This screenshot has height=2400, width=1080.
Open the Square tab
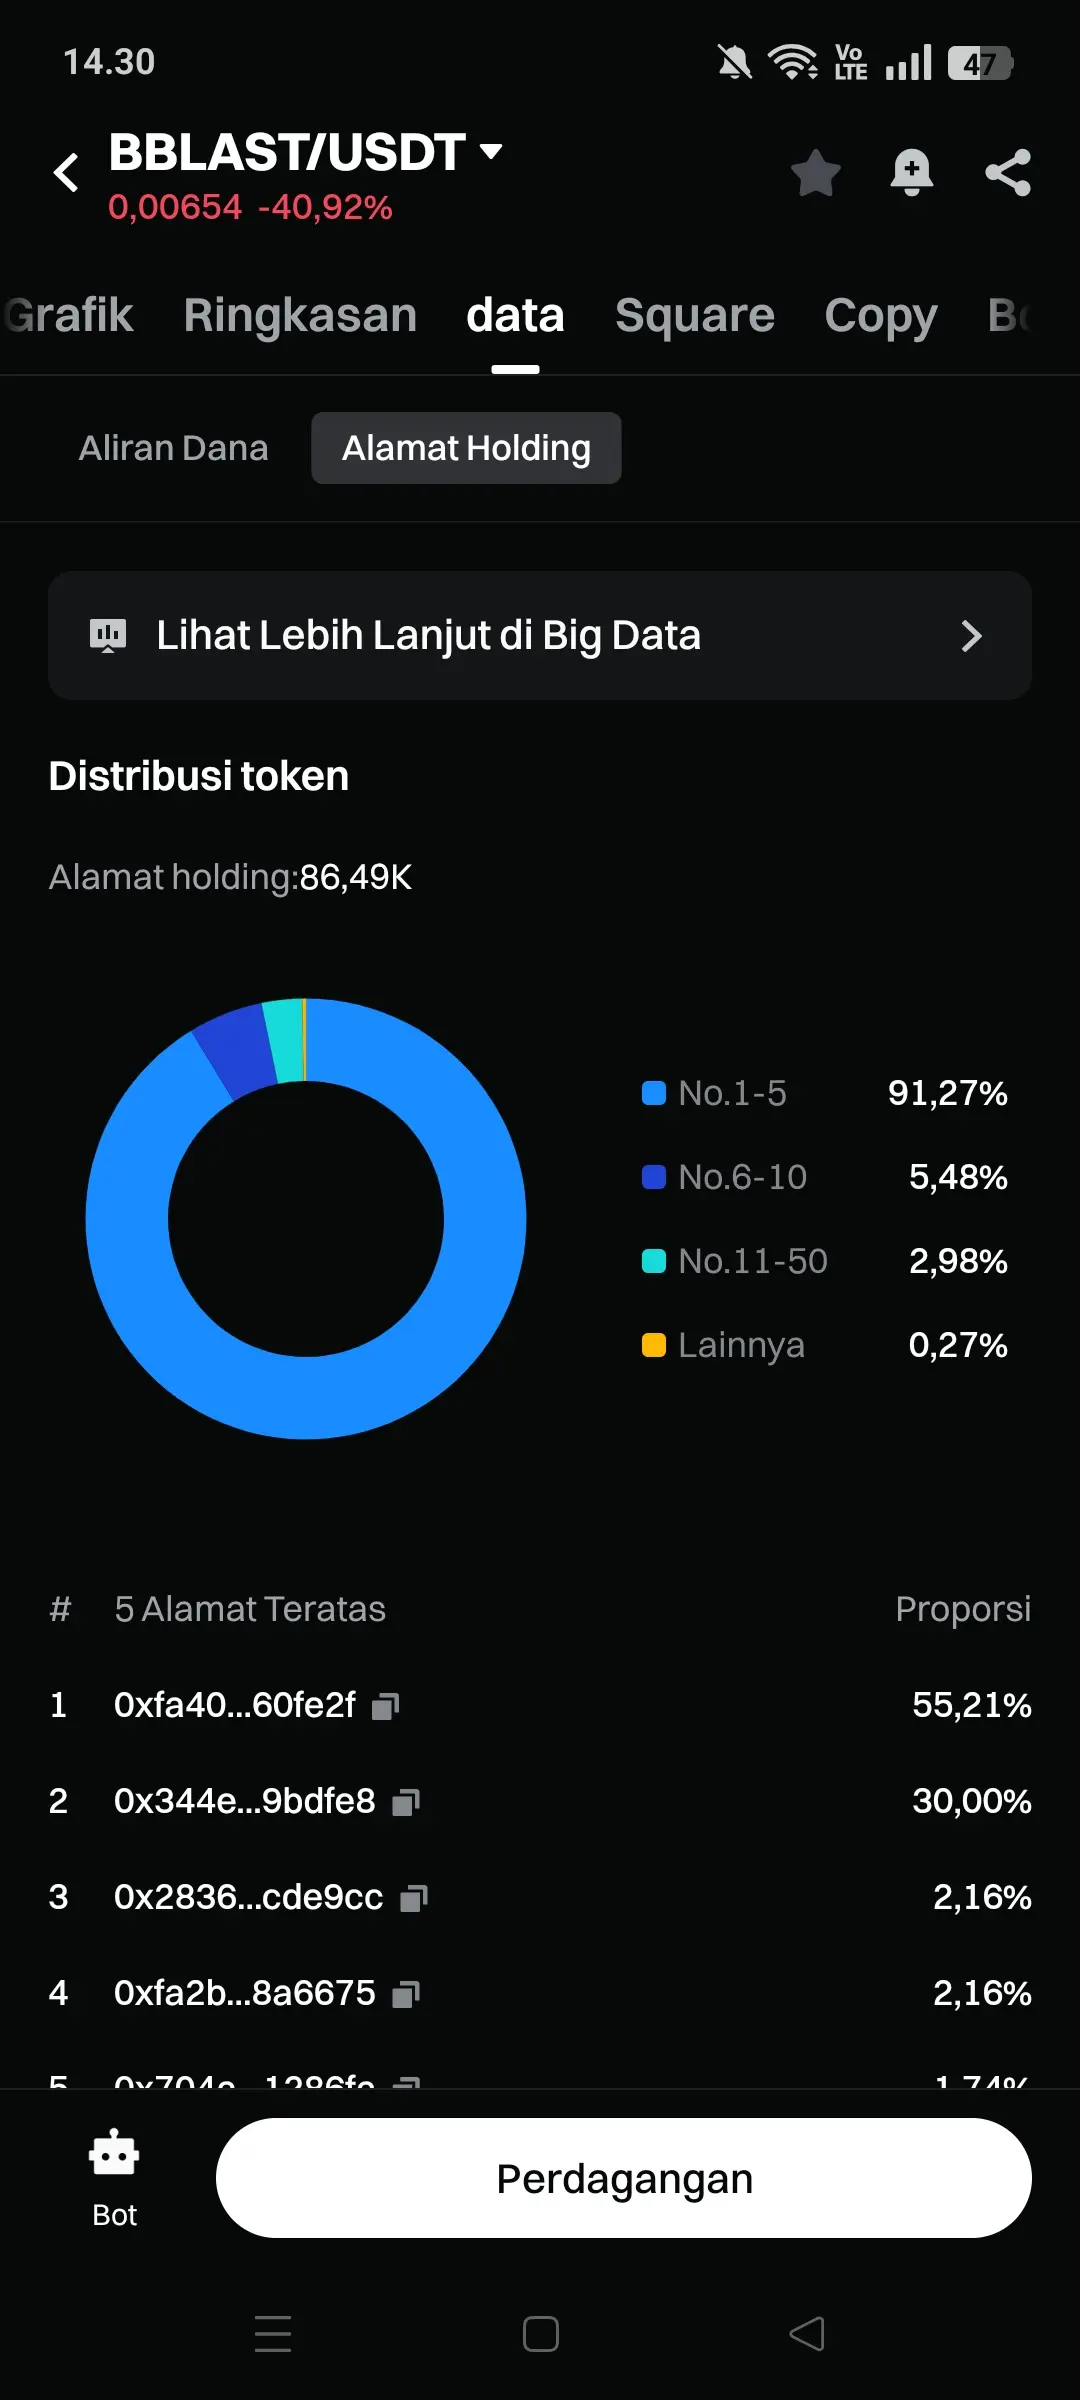click(694, 316)
